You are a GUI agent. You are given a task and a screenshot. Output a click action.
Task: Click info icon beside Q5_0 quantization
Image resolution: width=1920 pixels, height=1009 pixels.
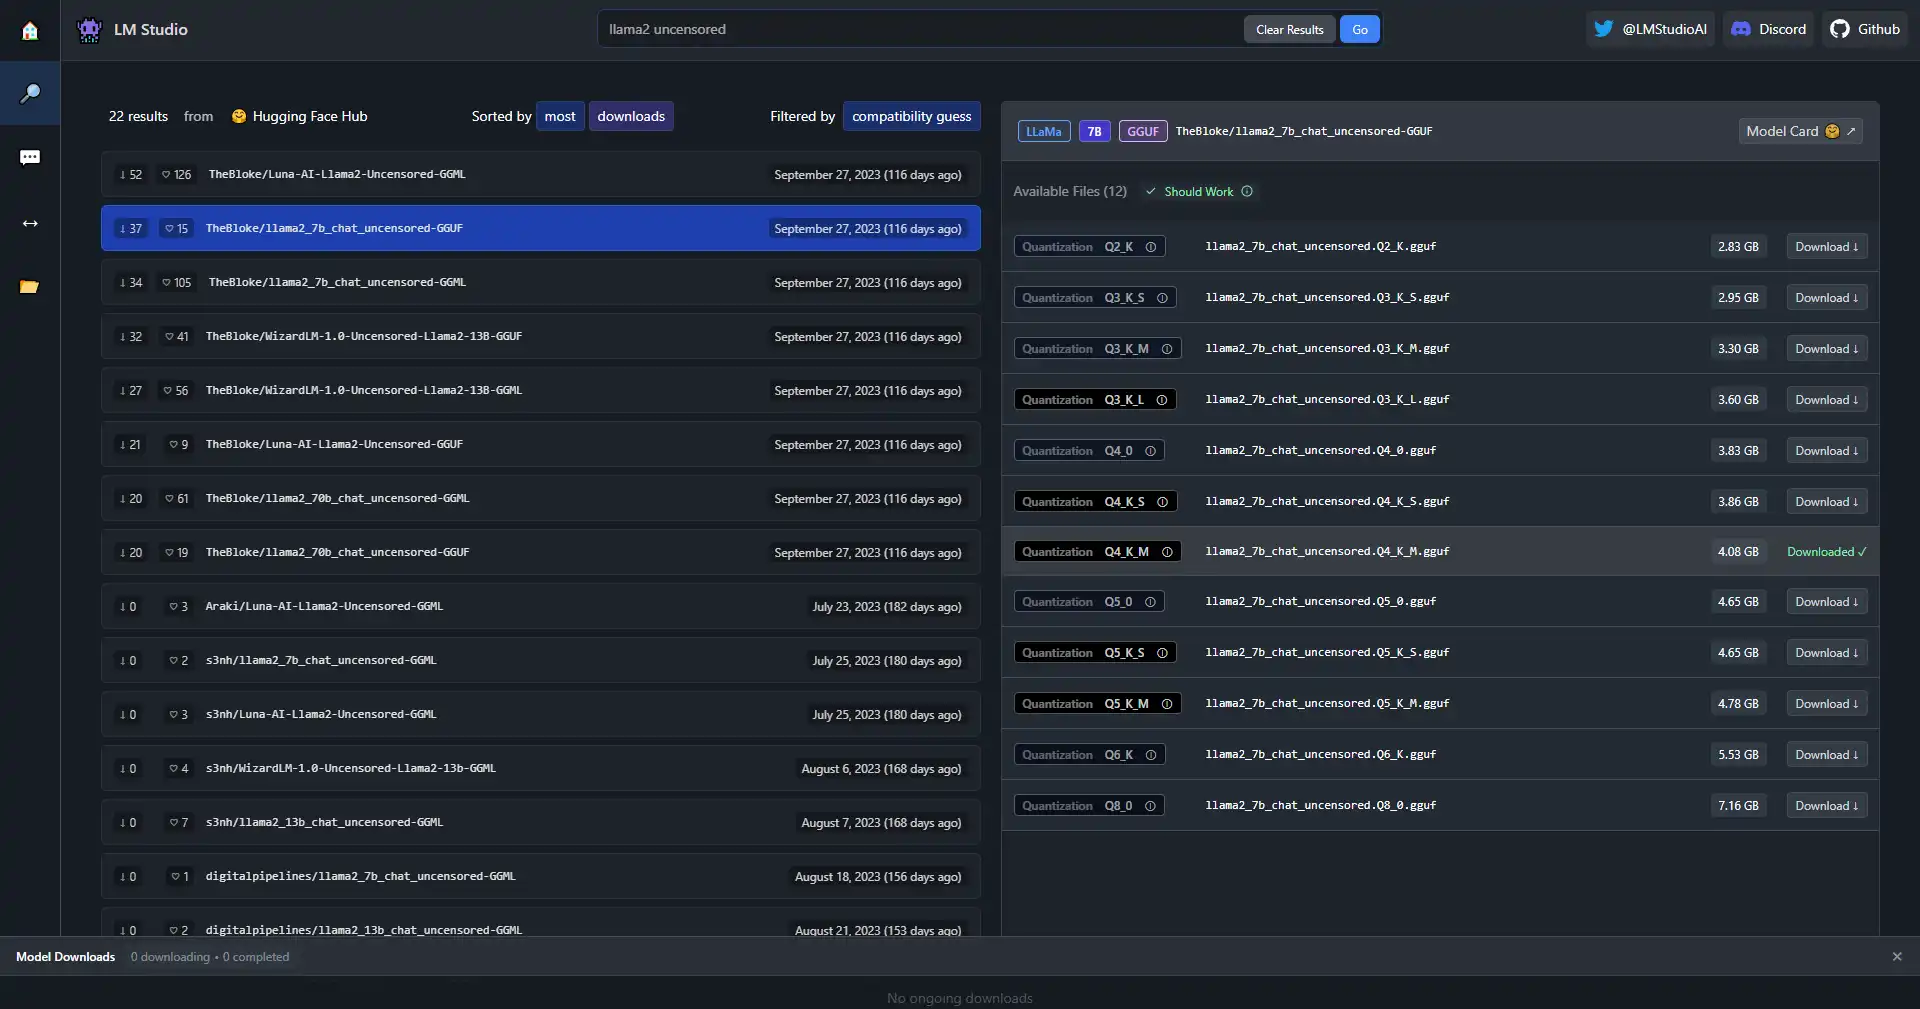click(1151, 602)
